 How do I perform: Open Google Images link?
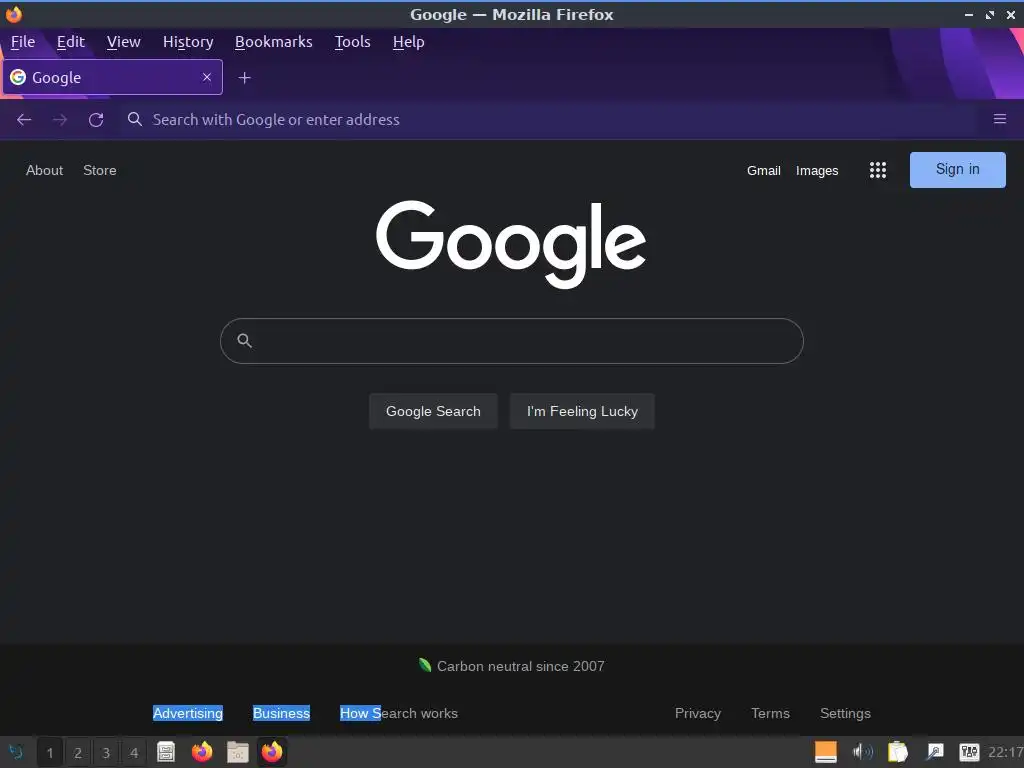click(817, 170)
